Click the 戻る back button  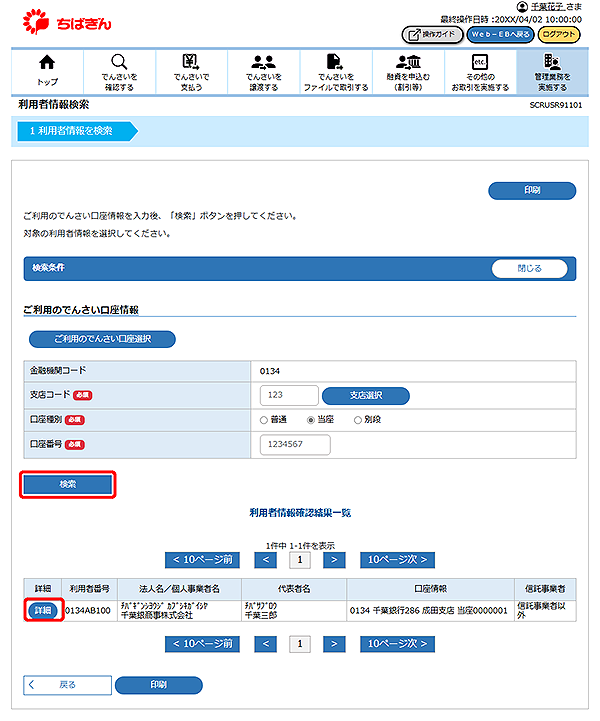click(x=68, y=685)
